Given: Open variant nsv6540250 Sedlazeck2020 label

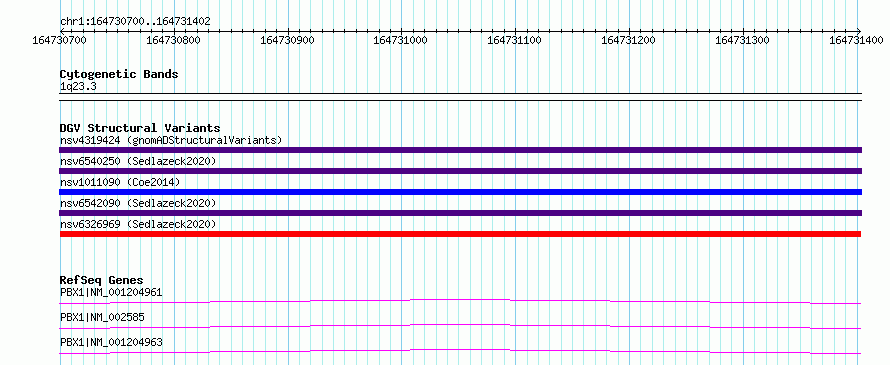Looking at the screenshot, I should click(138, 161).
